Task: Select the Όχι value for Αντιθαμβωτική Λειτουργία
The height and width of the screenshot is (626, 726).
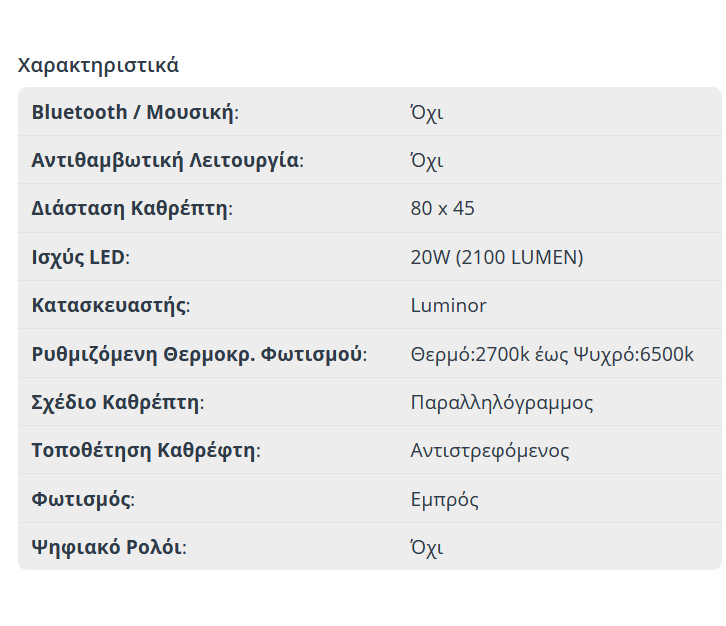Action: point(427,160)
